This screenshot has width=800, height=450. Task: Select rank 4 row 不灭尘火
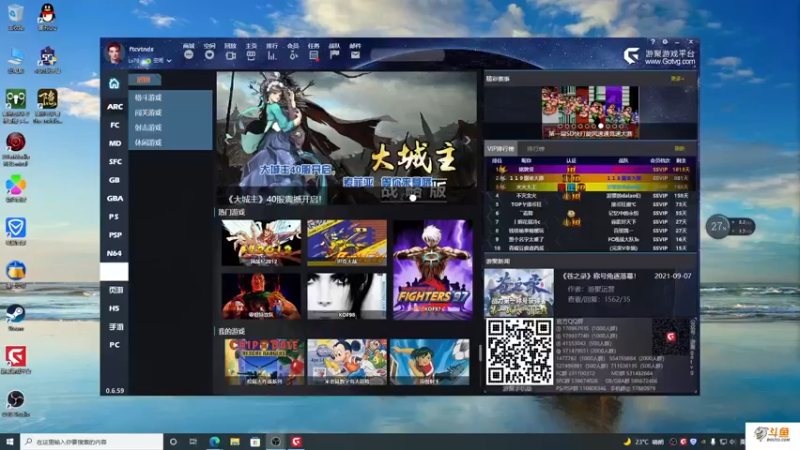click(x=590, y=196)
